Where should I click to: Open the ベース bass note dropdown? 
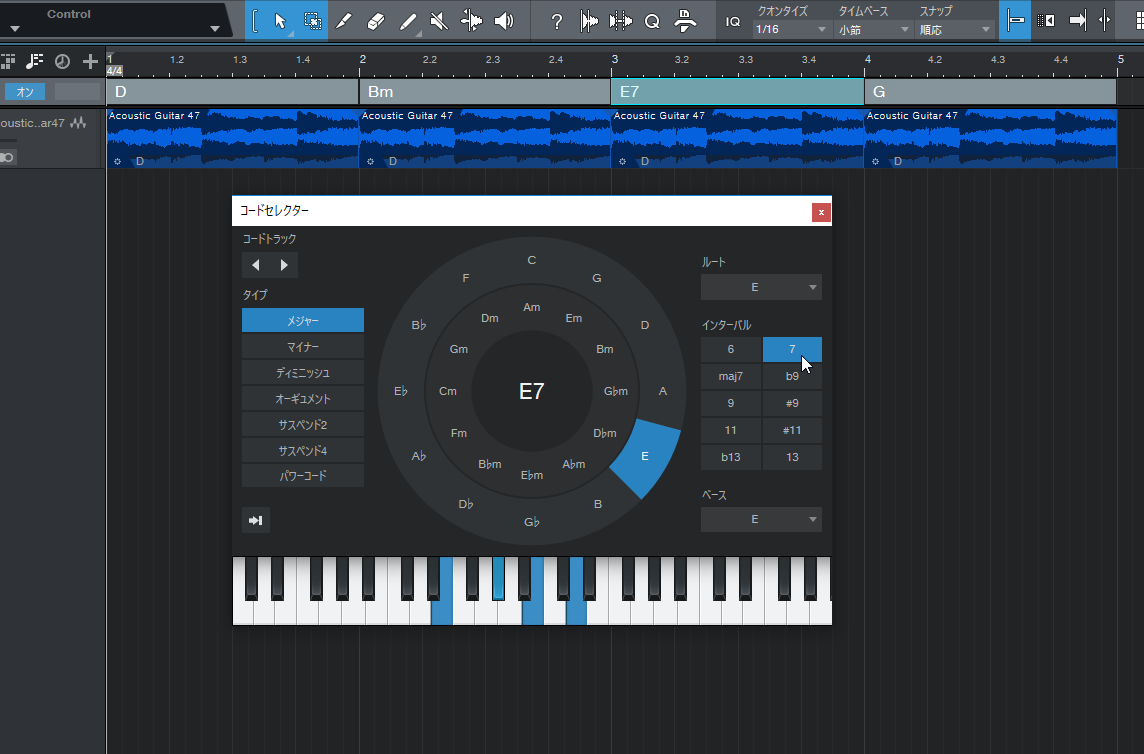(761, 519)
